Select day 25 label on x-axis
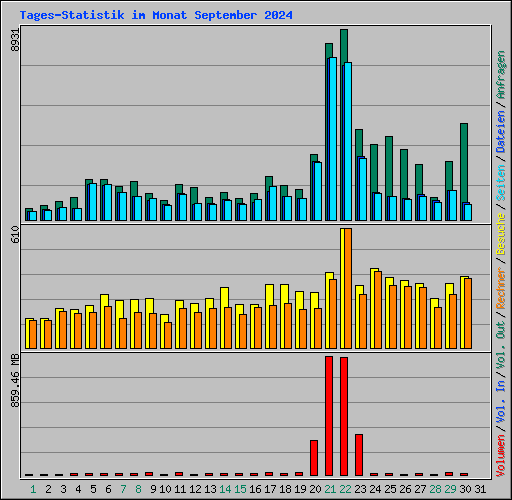The width and height of the screenshot is (512, 500). click(x=390, y=489)
